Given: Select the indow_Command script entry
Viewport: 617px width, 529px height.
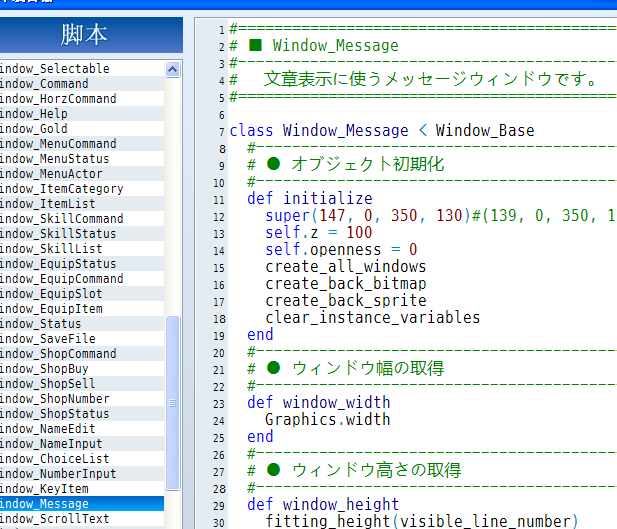Looking at the screenshot, I should pyautogui.click(x=82, y=83).
